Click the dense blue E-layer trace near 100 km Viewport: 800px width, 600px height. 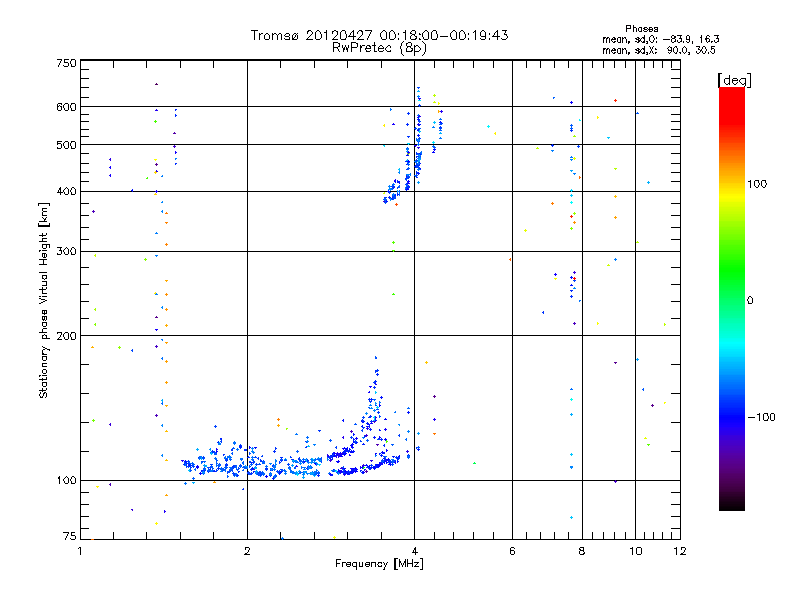tap(255, 465)
